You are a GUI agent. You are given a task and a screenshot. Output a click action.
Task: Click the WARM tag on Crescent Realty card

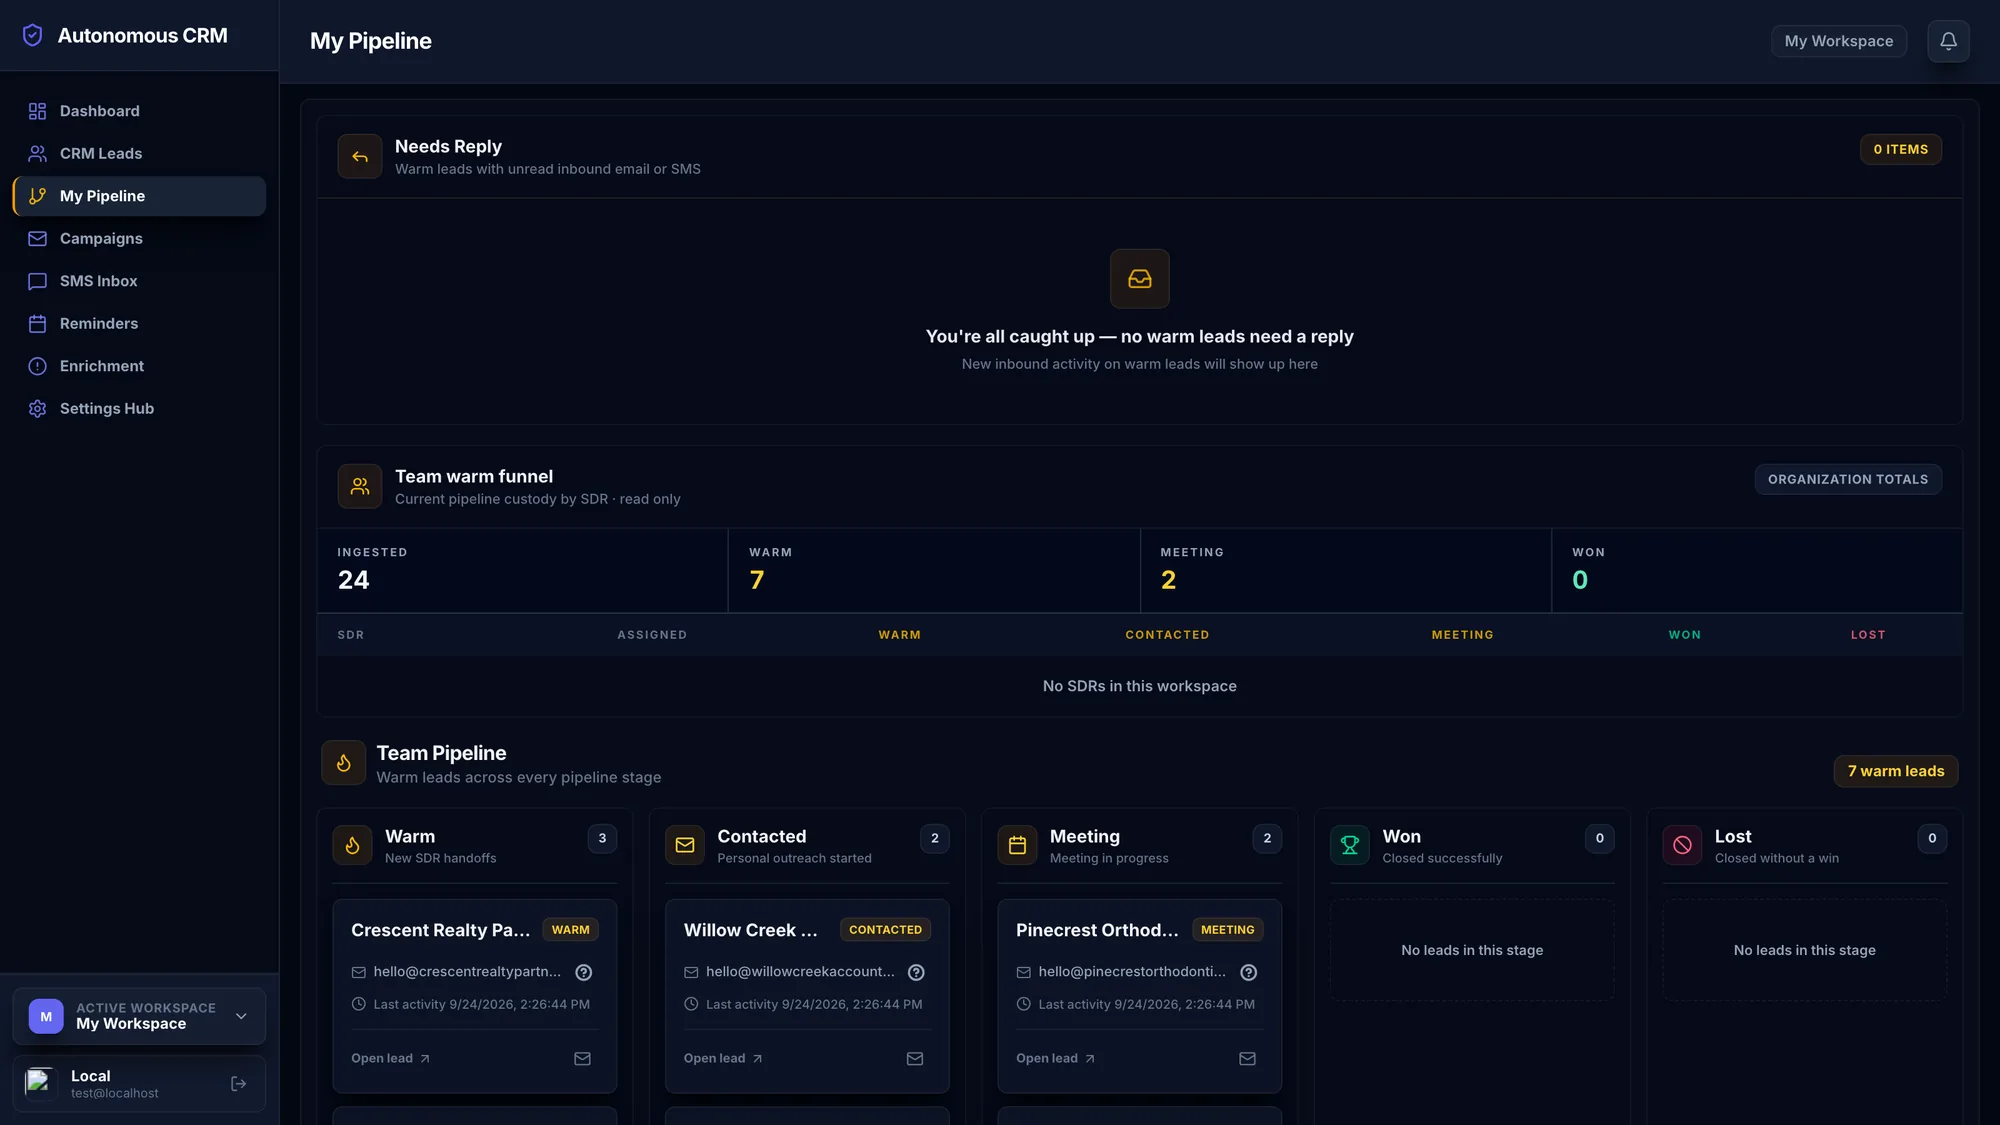(x=571, y=930)
